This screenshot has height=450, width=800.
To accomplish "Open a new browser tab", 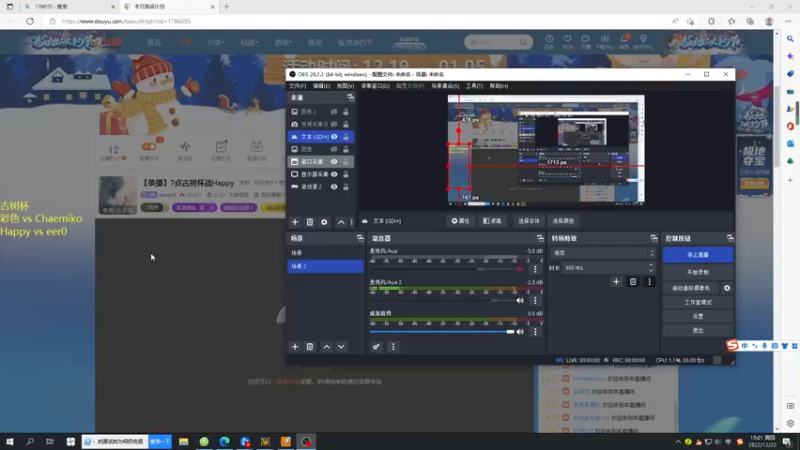I will 227,7.
